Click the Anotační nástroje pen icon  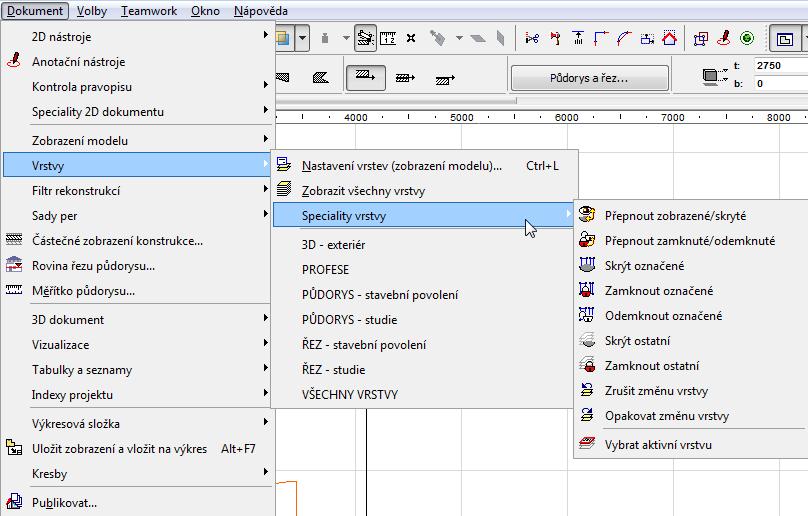[14, 61]
